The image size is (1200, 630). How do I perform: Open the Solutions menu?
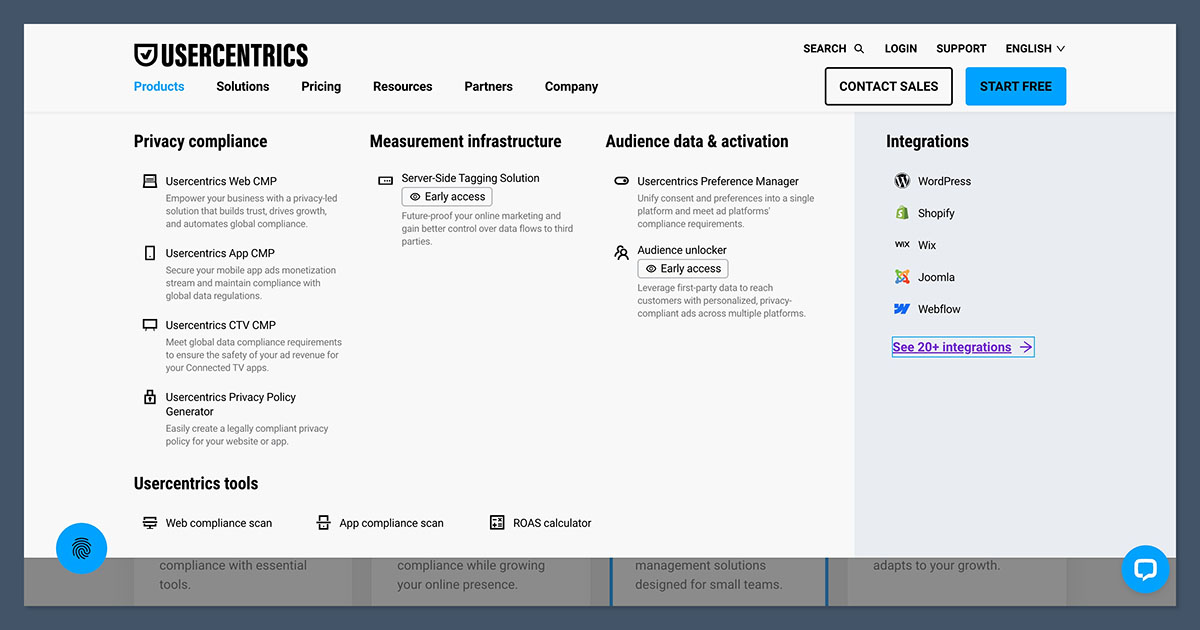(x=242, y=86)
